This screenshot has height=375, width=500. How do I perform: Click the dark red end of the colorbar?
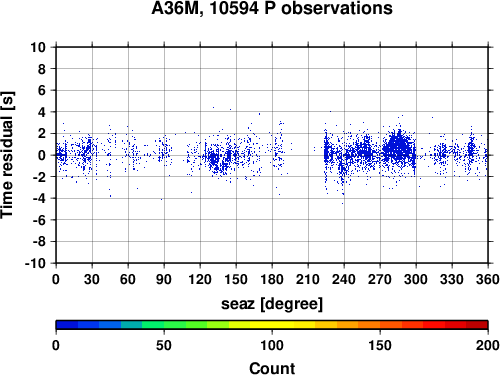(477, 325)
